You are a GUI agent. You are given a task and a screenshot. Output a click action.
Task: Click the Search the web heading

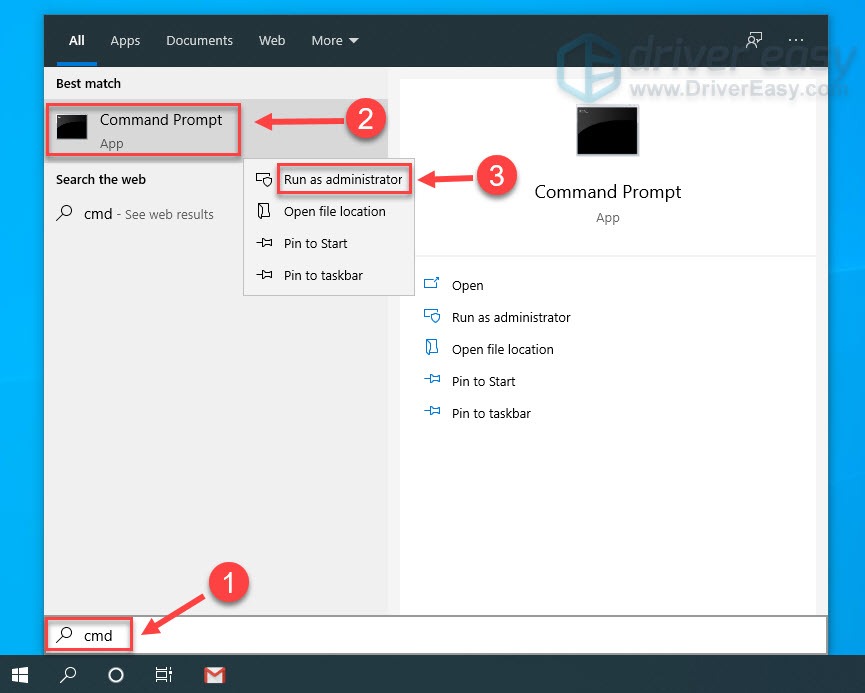[100, 179]
